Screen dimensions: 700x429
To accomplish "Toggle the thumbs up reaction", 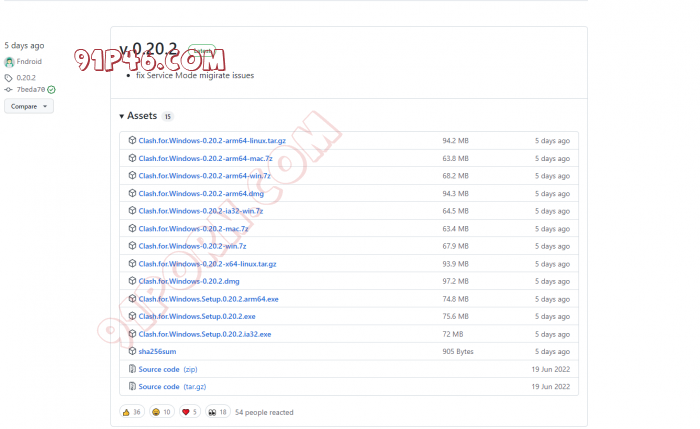I will point(132,412).
